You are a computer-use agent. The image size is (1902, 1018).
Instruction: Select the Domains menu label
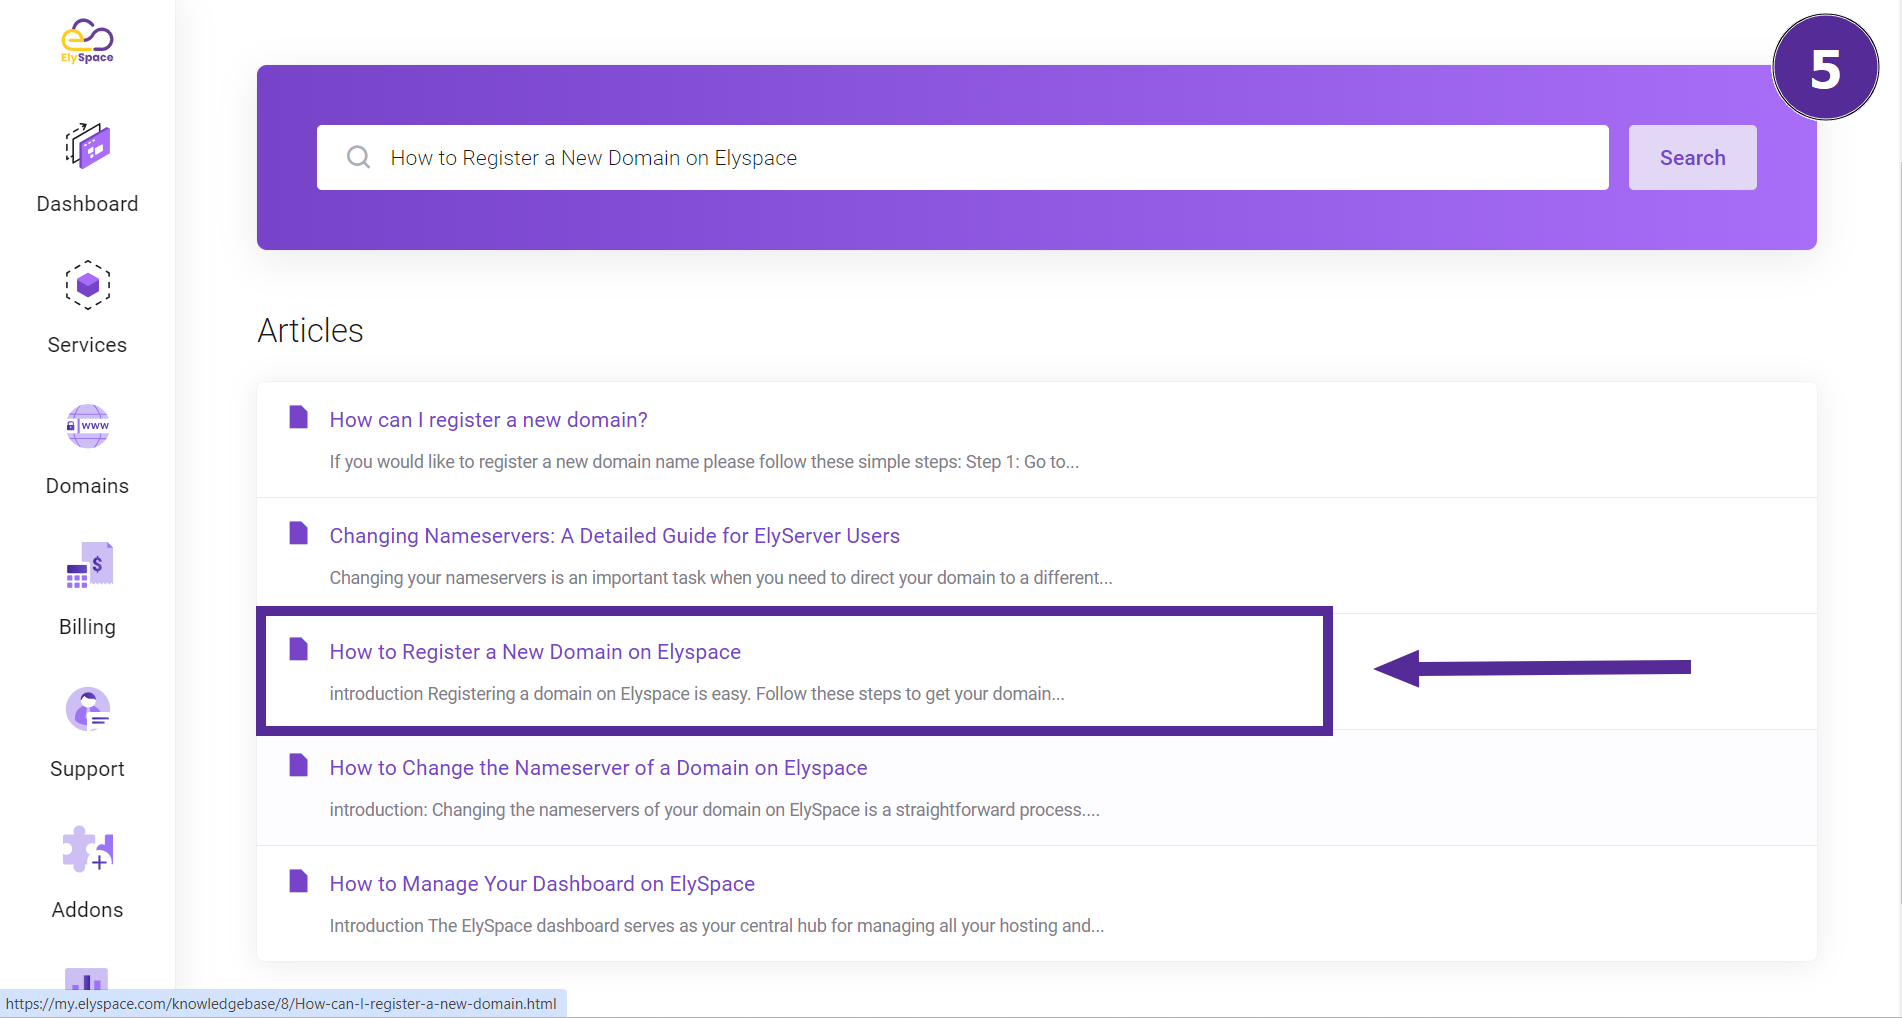(x=87, y=486)
